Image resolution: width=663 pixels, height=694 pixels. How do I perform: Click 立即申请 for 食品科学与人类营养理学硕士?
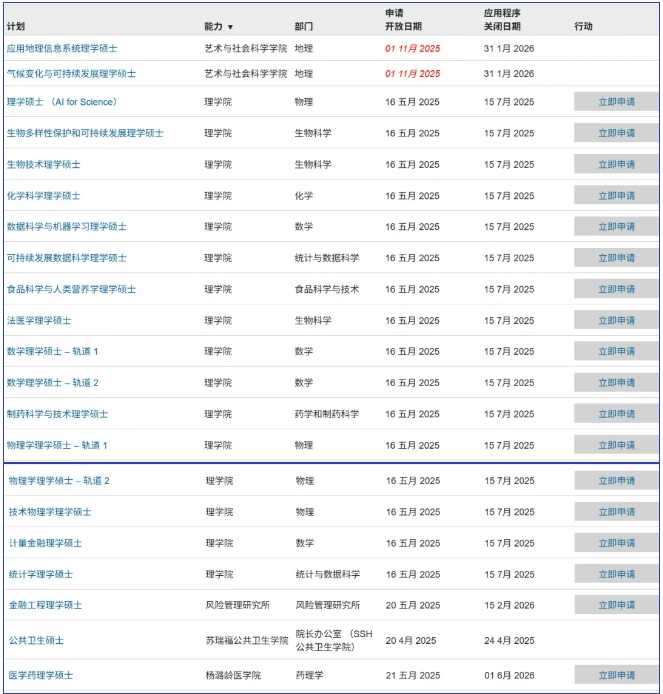point(616,290)
